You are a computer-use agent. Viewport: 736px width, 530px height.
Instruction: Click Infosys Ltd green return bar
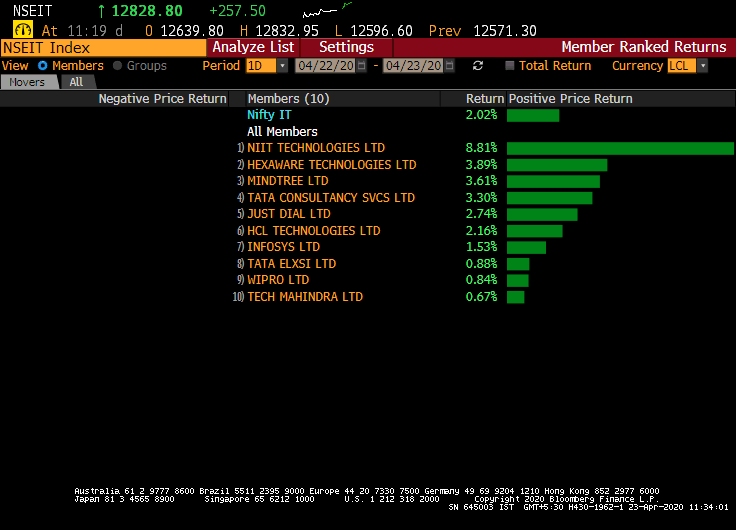coord(526,247)
